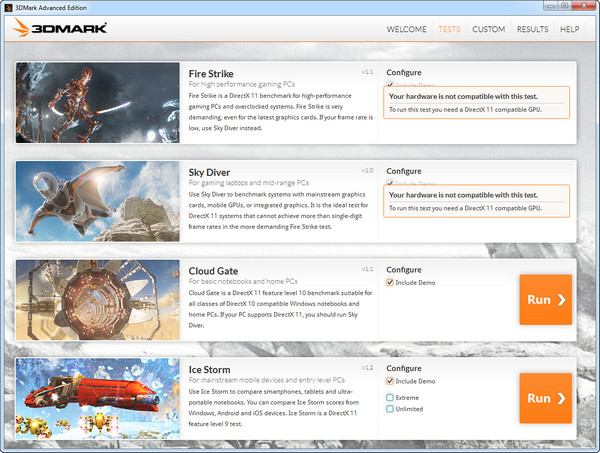Click the 3DMark logo in the header
Viewport: 600px width, 453px height.
pos(60,28)
